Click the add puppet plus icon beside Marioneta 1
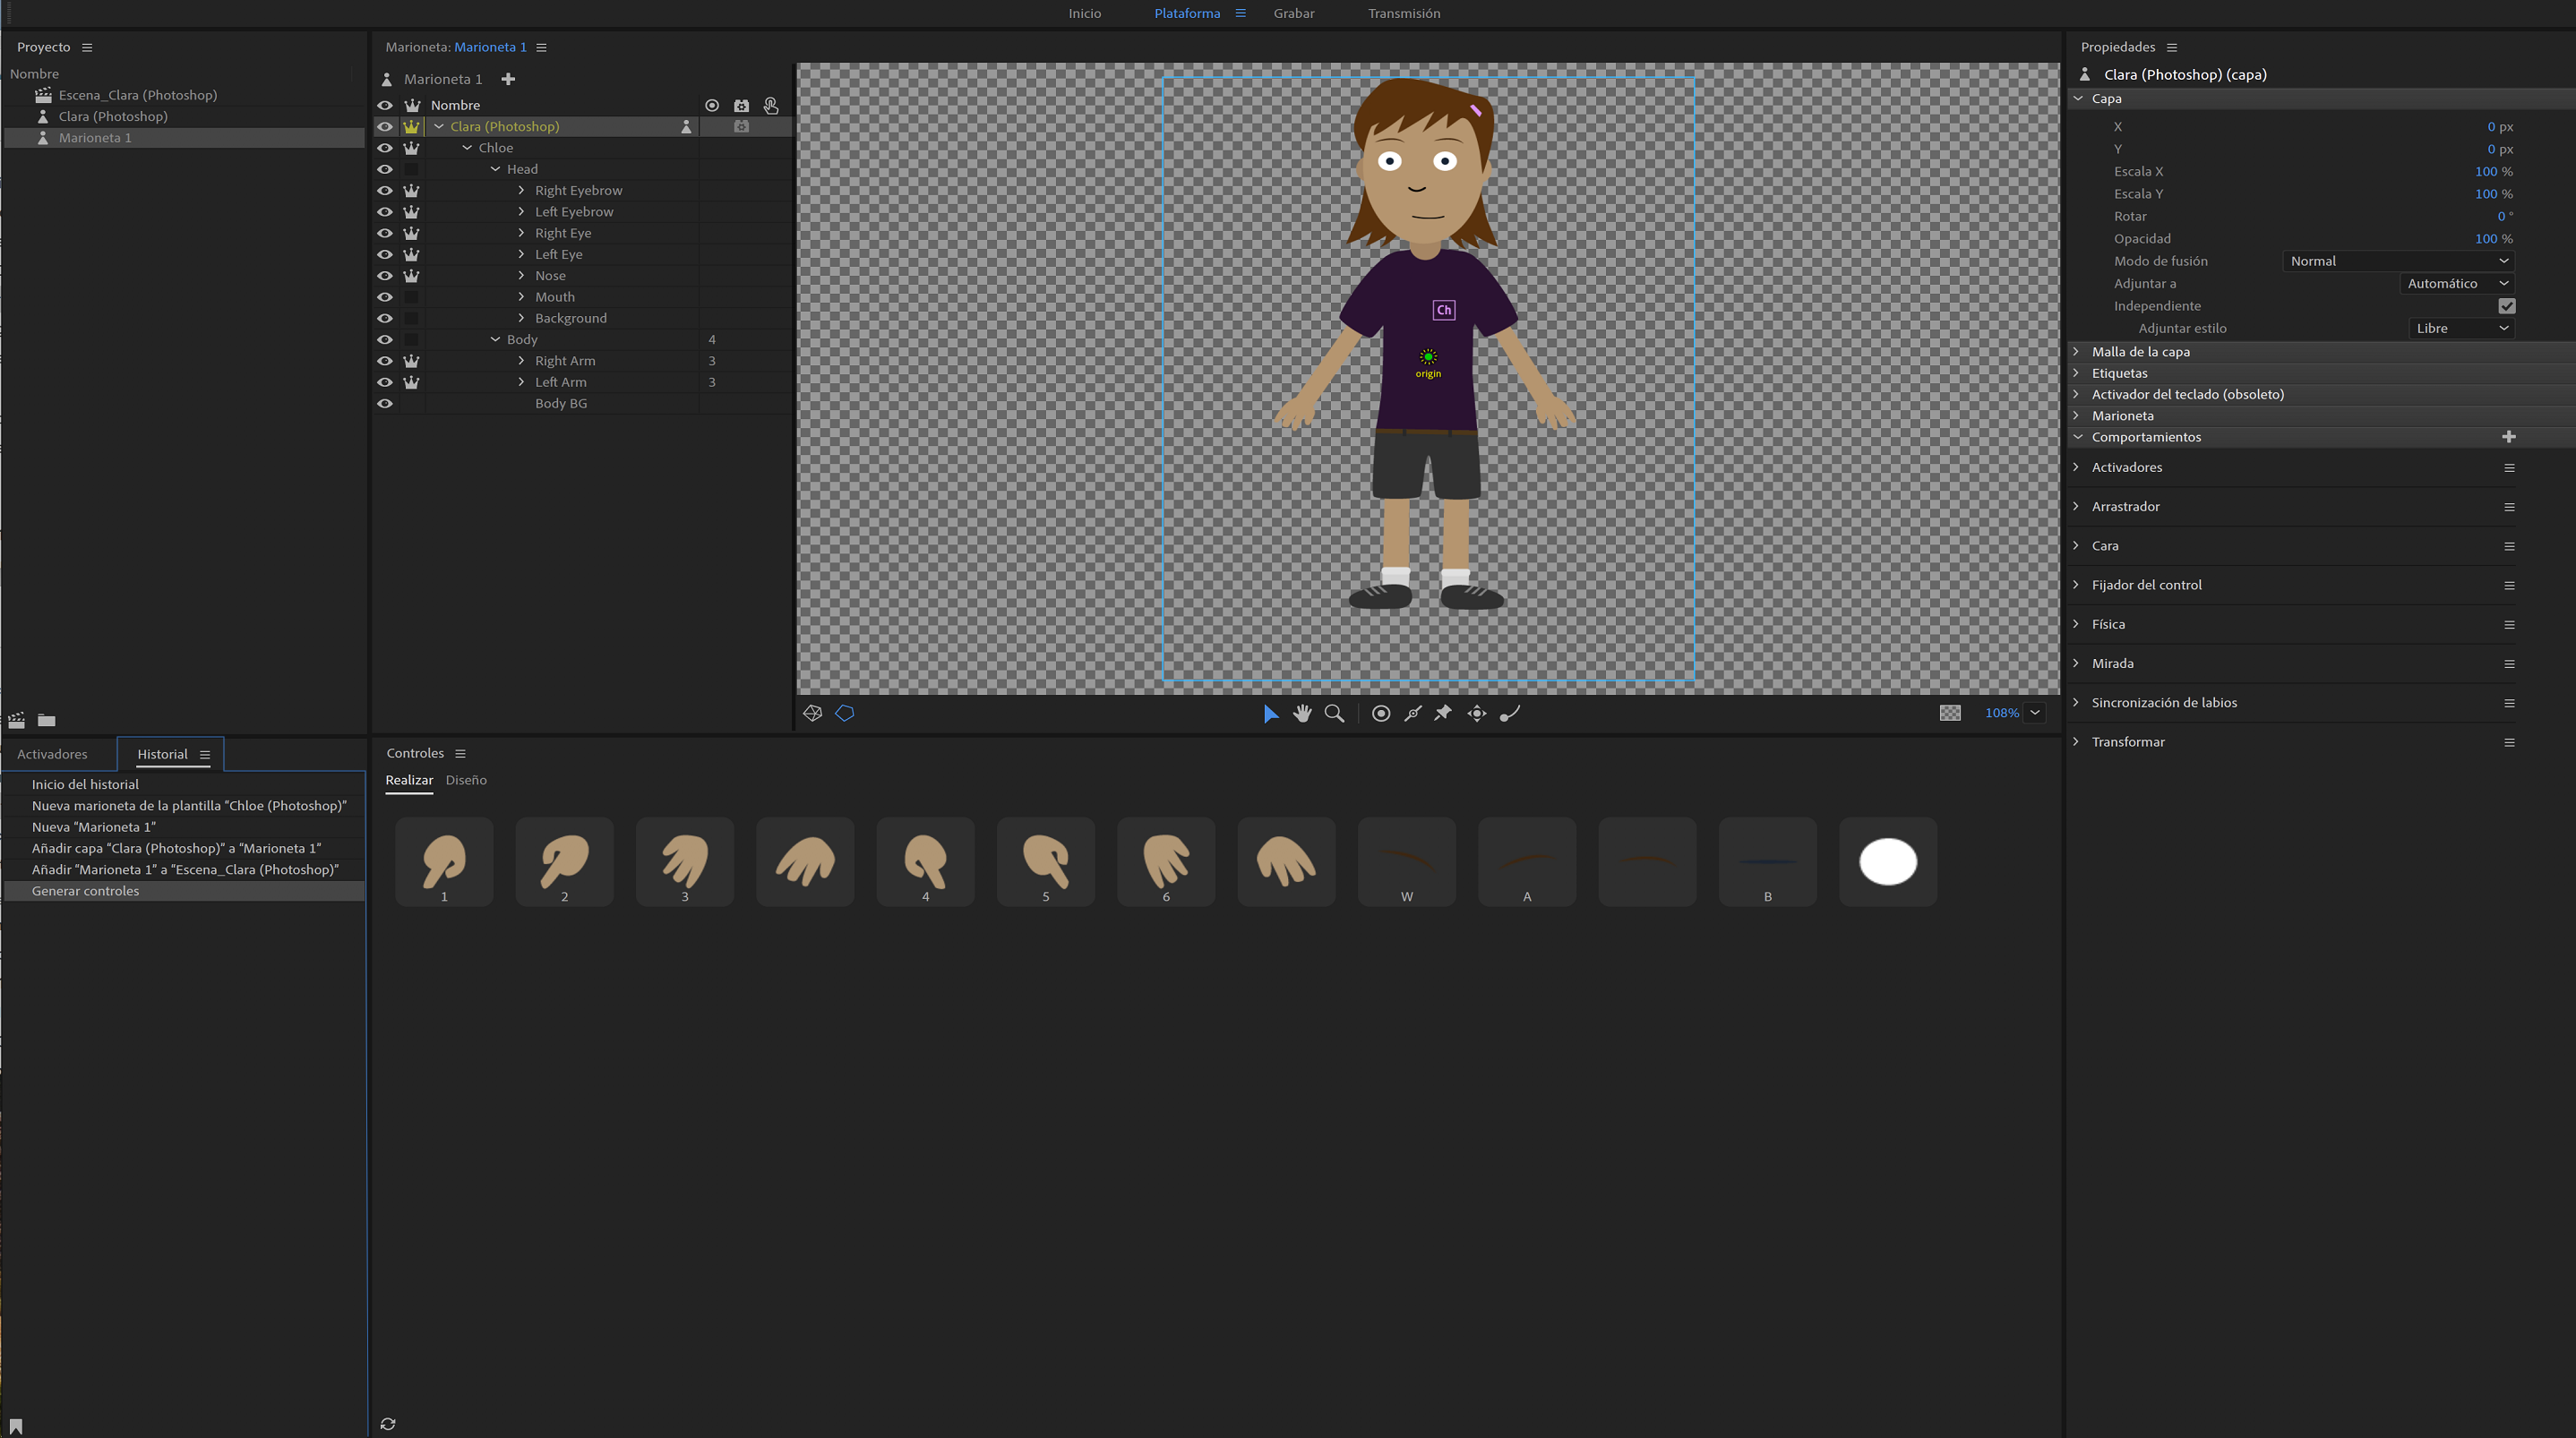Screen dimensions: 2576x1438 508,79
